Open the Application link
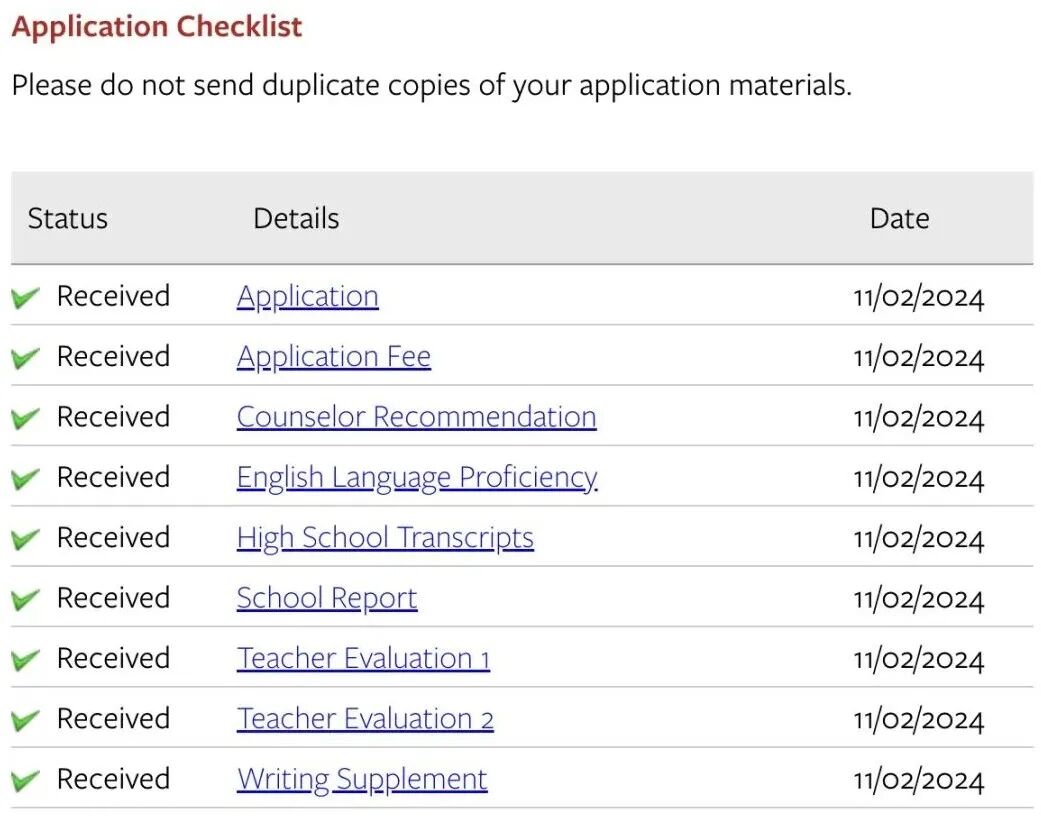Screen dimensions: 1041x818 (307, 297)
